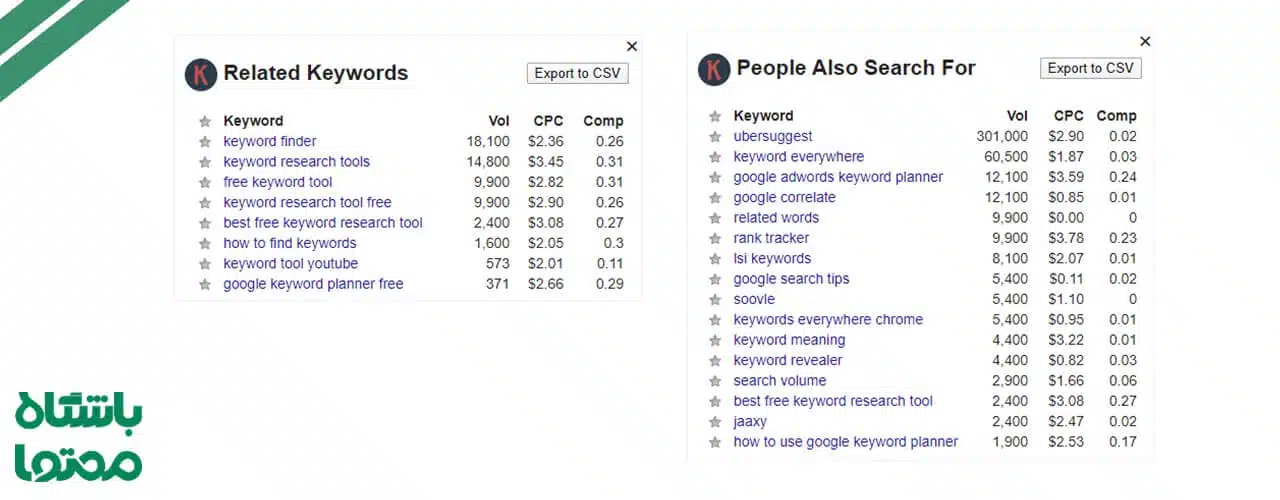Star the 'keyword finder' keyword
This screenshot has width=1280, height=500.
point(205,142)
